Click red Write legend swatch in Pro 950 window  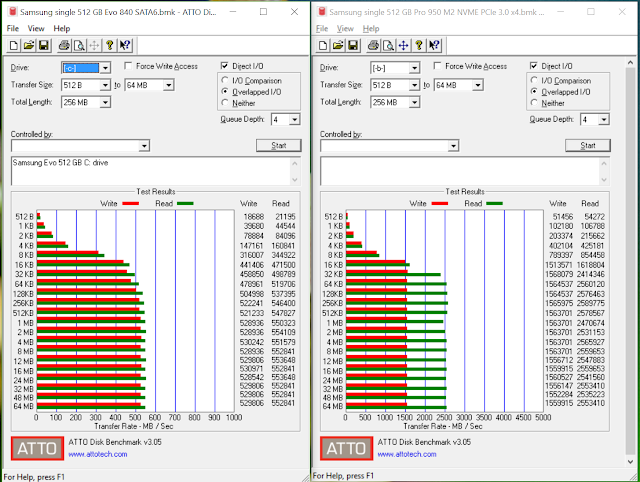(440, 203)
